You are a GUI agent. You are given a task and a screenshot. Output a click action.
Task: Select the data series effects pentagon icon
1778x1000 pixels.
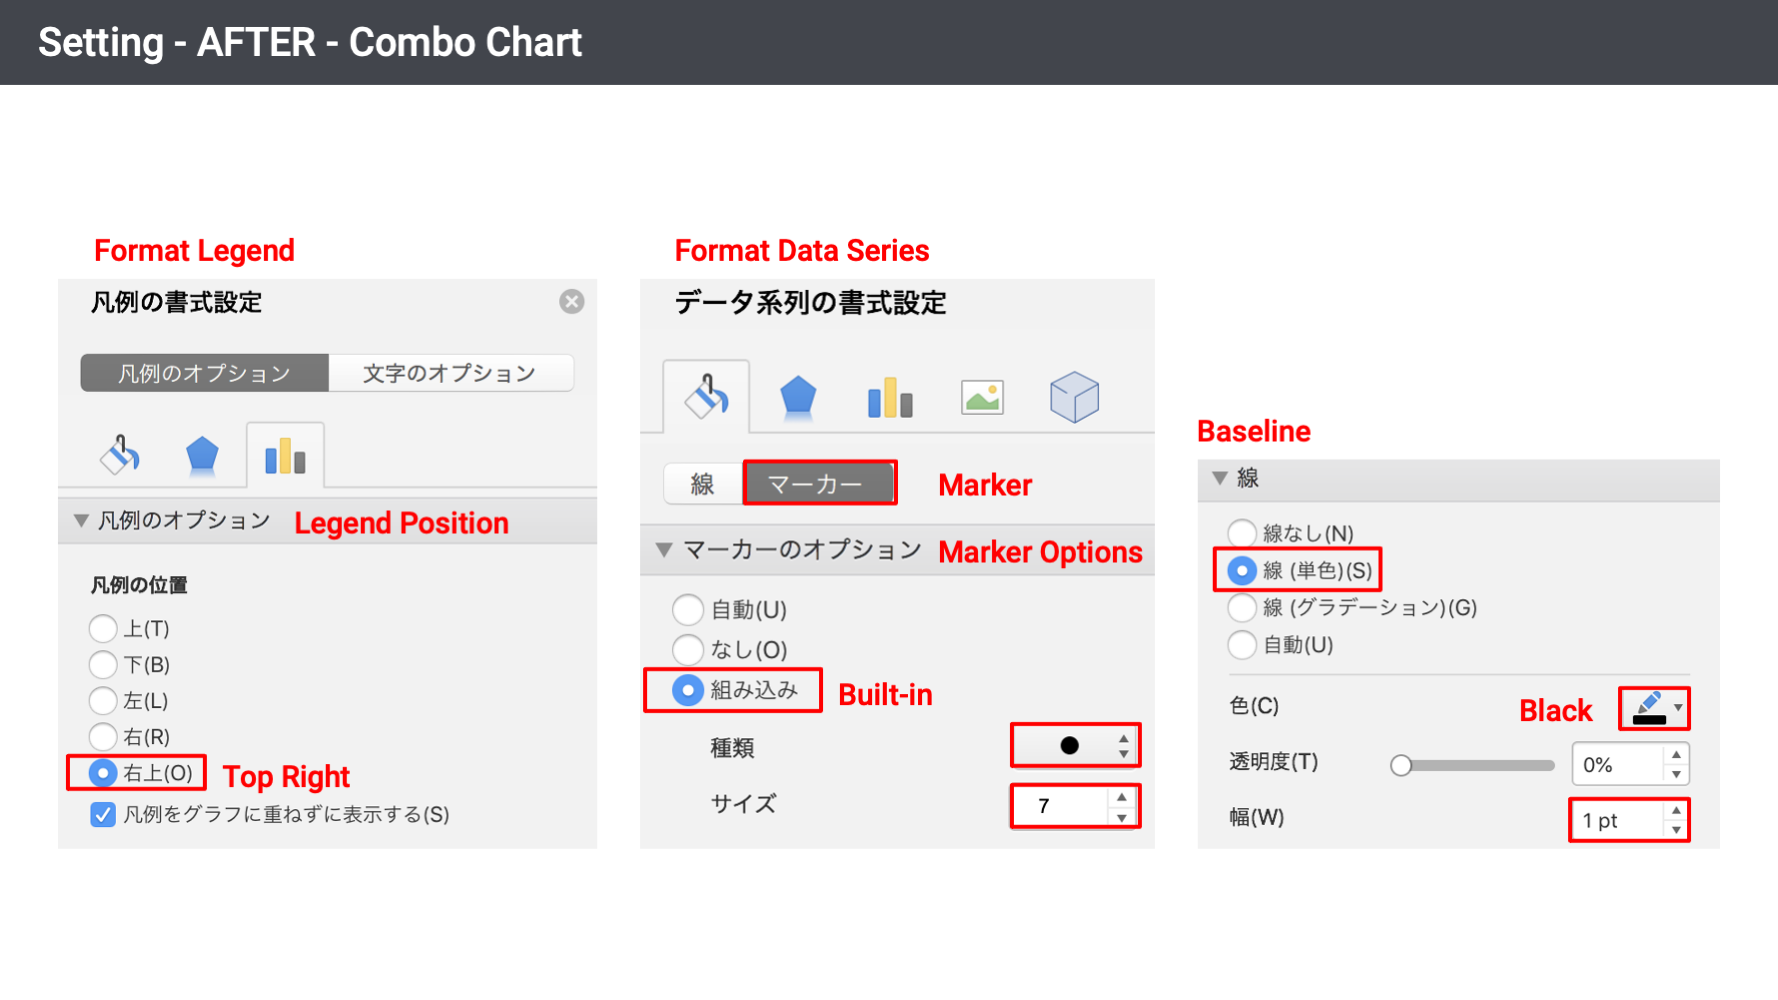[x=798, y=397]
